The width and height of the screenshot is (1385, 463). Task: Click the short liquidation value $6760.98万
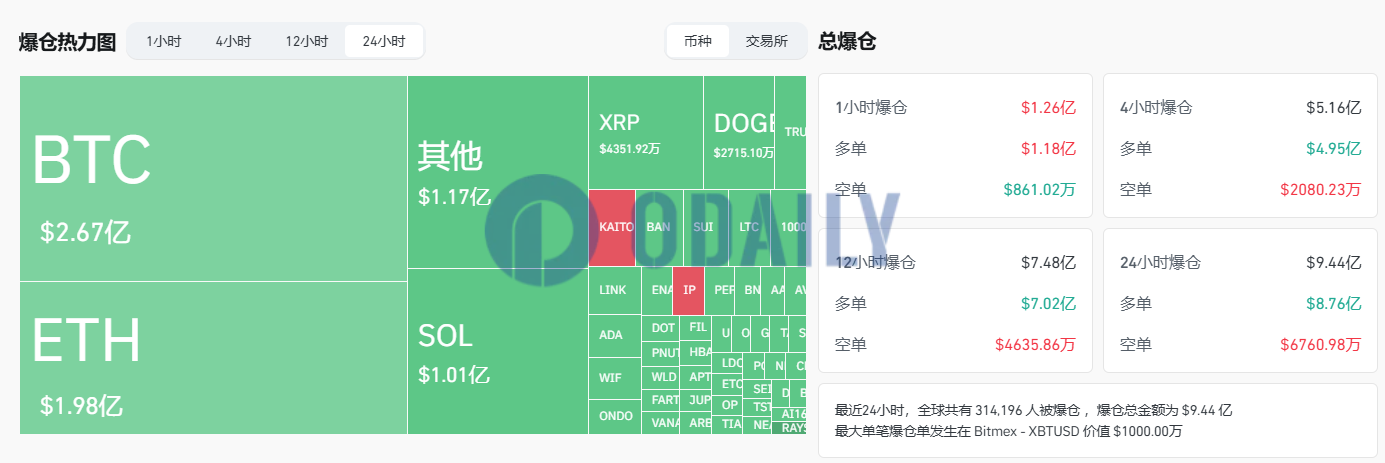1321,344
